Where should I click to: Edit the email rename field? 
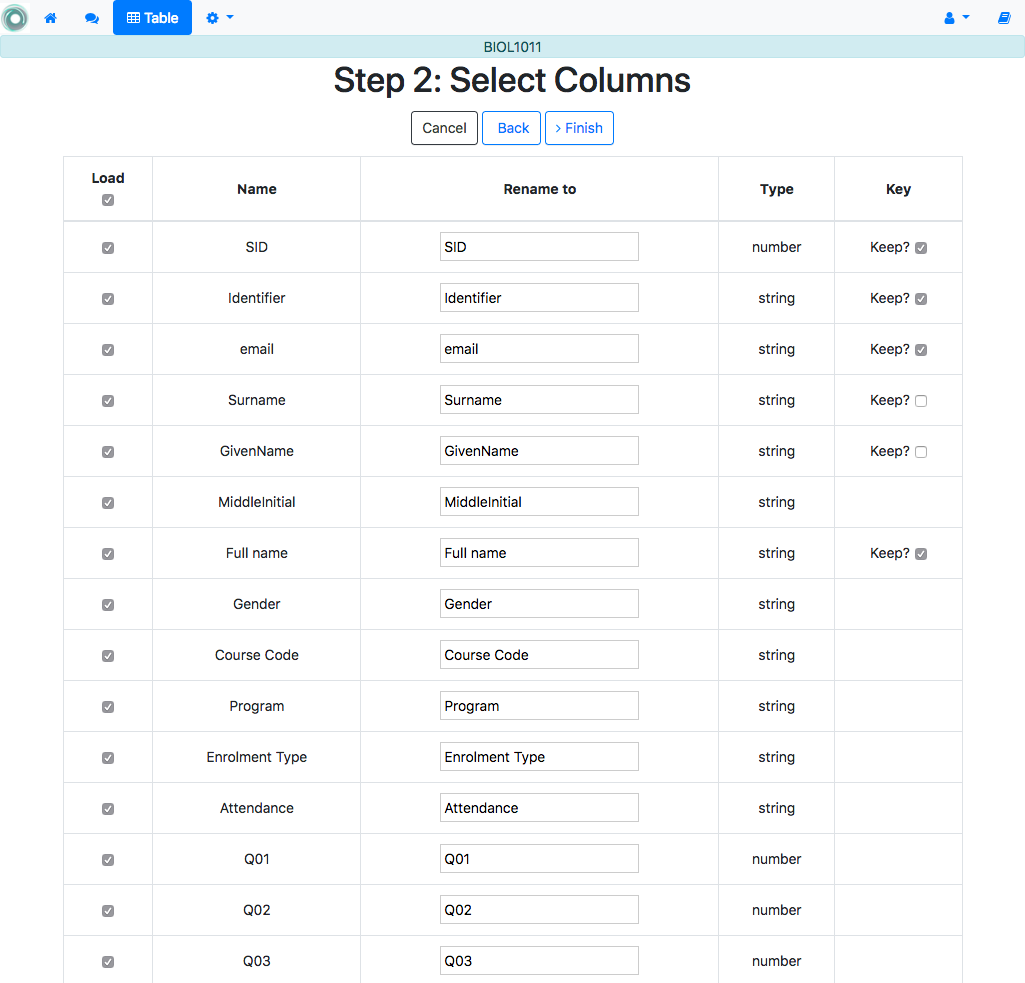tap(539, 348)
